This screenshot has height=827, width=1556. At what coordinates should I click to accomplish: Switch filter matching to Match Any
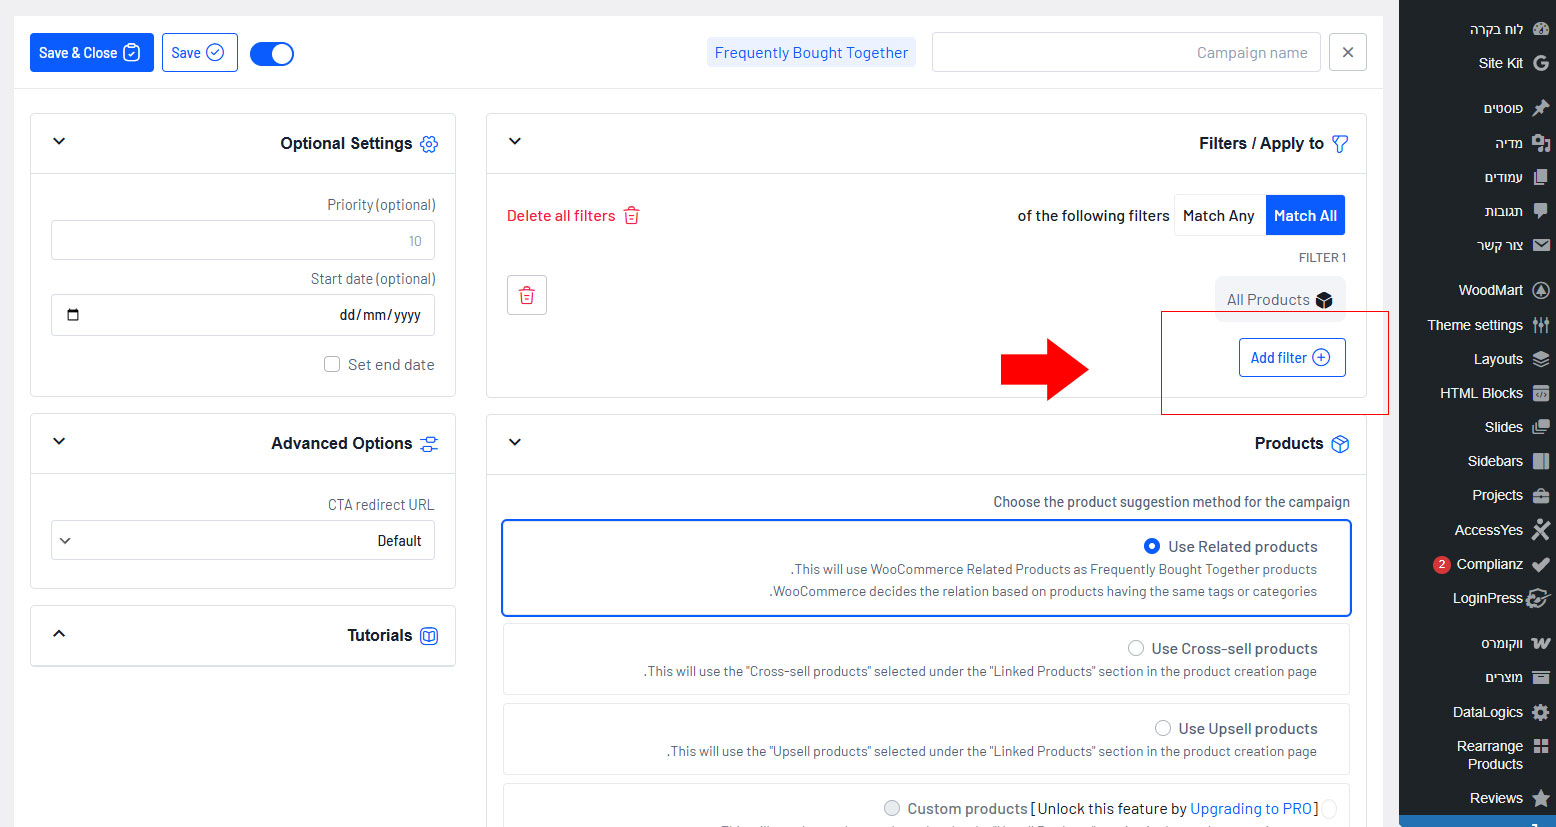1218,216
